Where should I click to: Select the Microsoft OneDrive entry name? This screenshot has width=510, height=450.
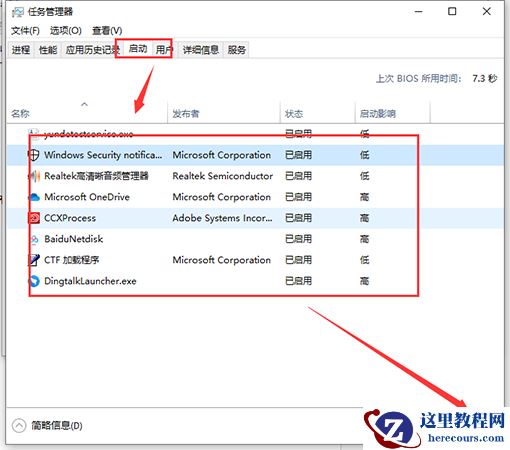pyautogui.click(x=87, y=197)
